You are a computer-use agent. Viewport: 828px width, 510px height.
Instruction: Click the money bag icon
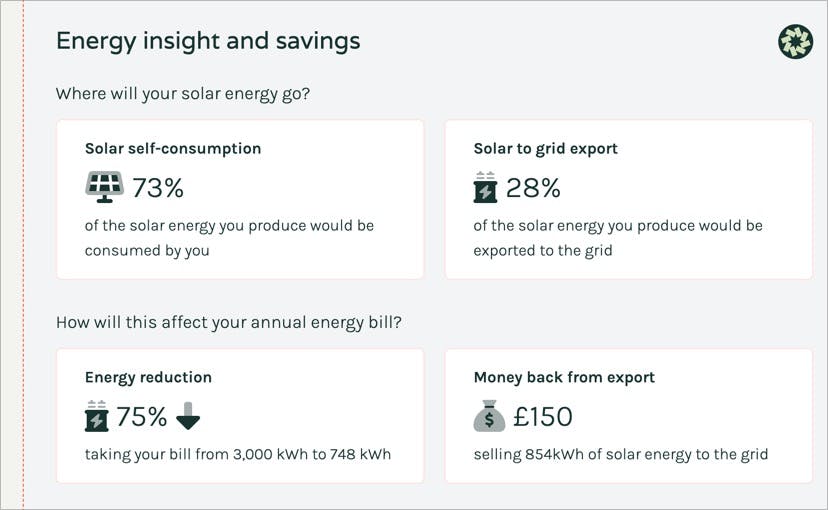click(489, 416)
